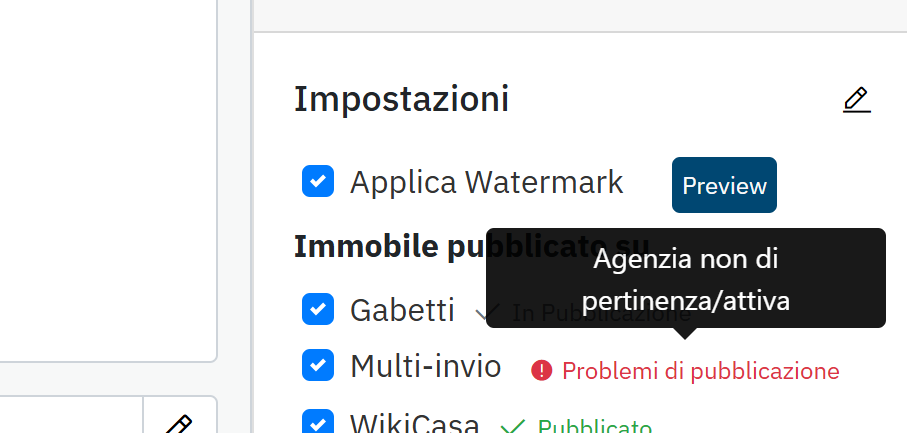Open the Problemi di pubblicazione message
Image resolution: width=907 pixels, height=433 pixels.
tap(700, 371)
